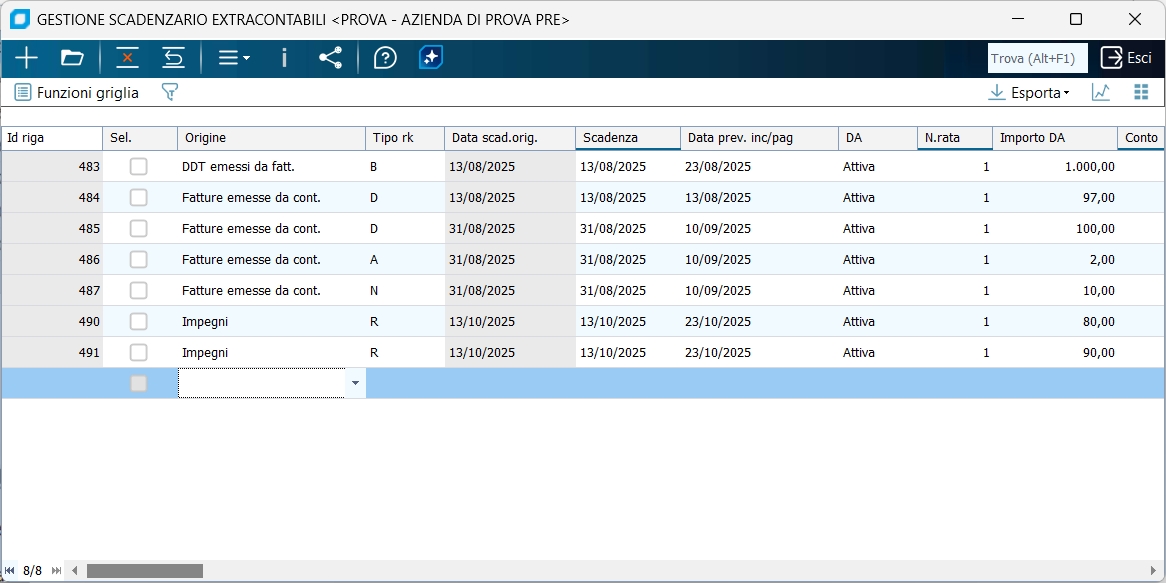Click the Scadenza column header
The image size is (1166, 583).
(627, 138)
